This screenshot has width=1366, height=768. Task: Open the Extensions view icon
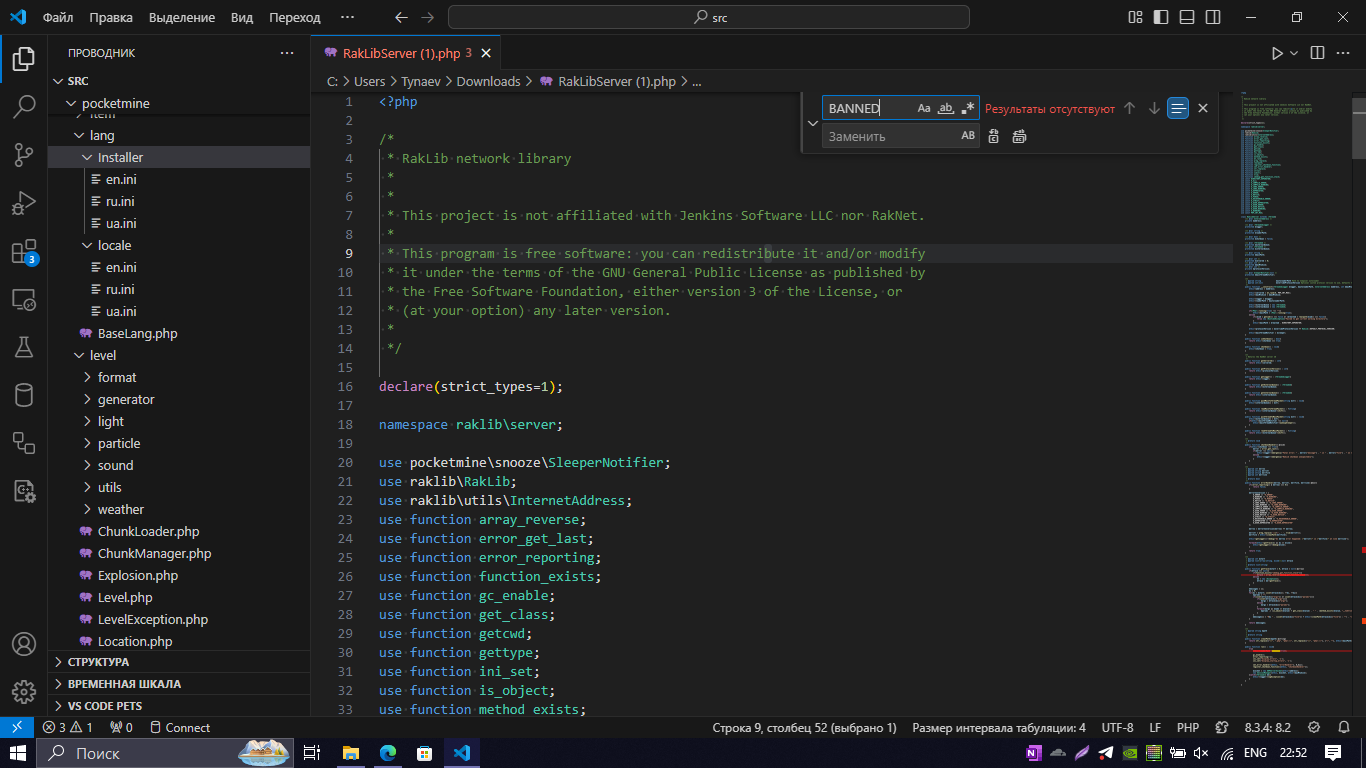click(x=24, y=251)
